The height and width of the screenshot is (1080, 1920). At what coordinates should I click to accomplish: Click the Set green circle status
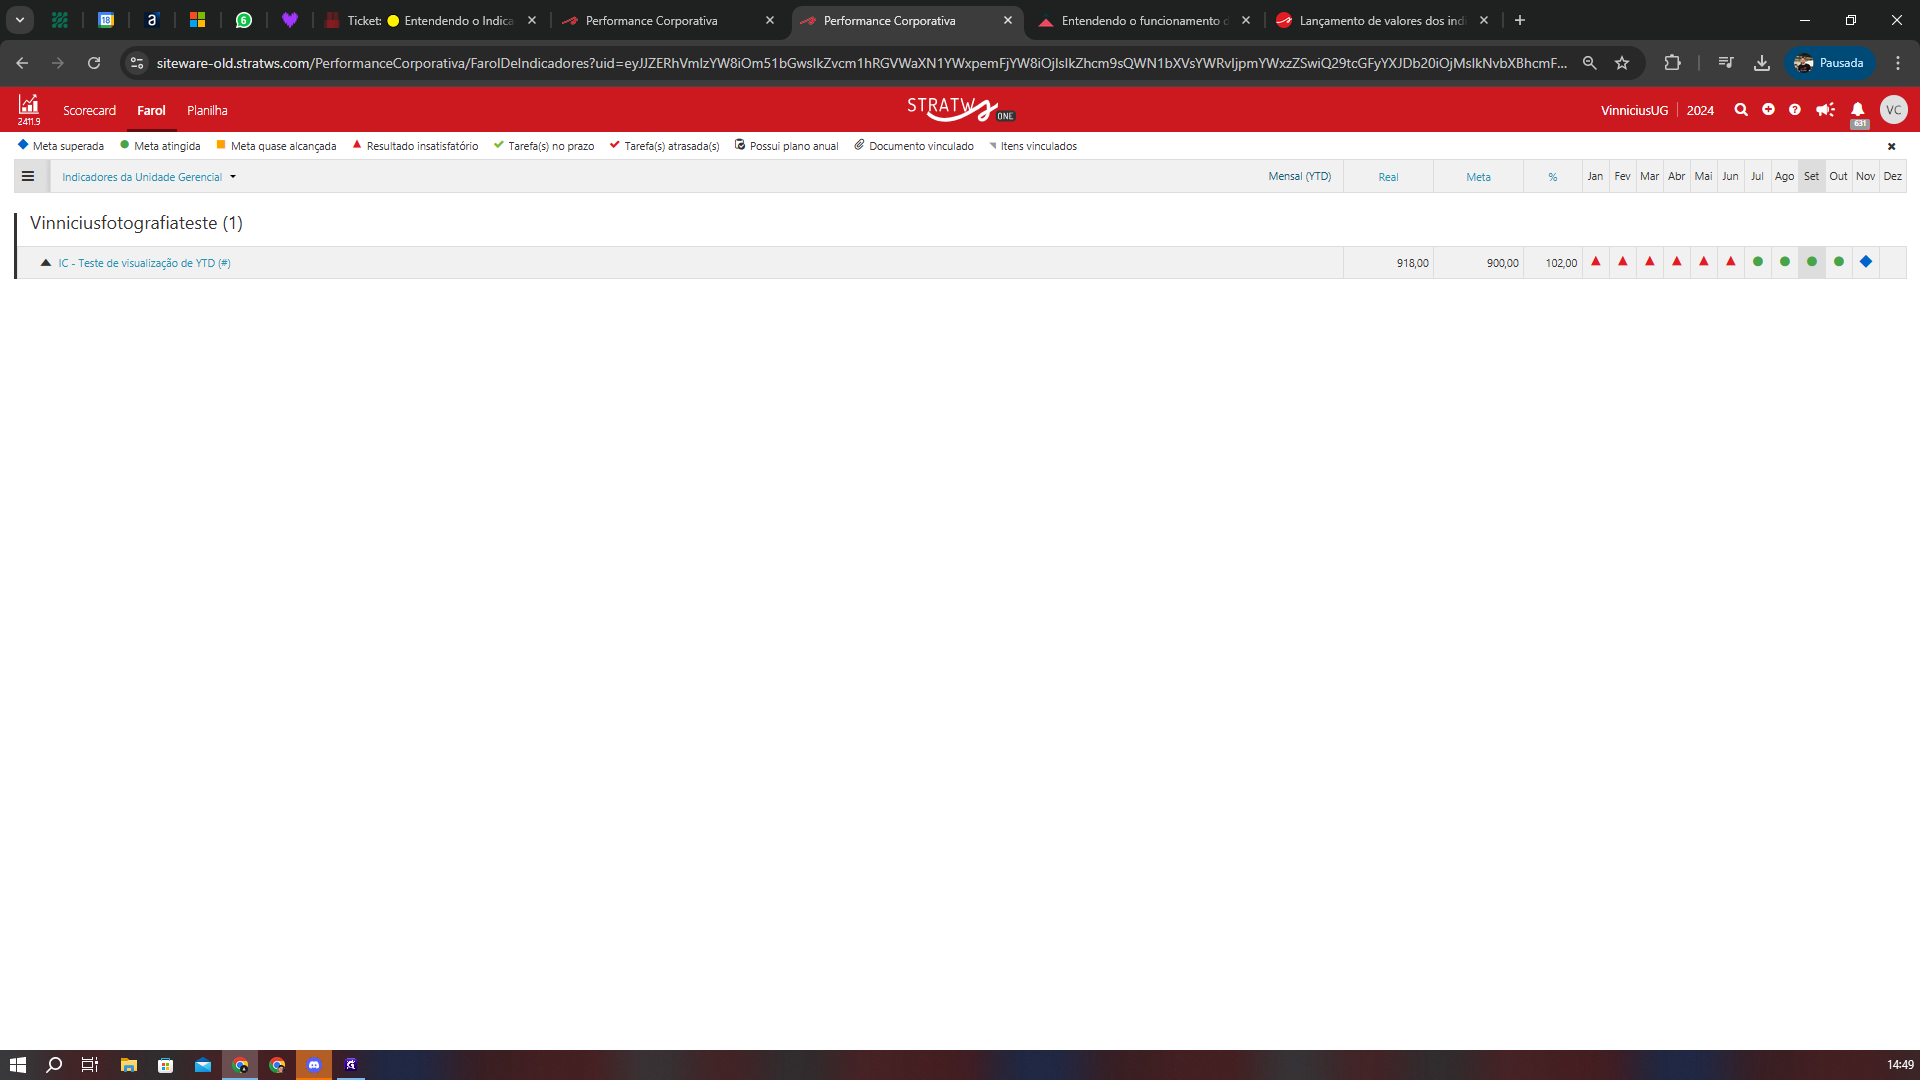coord(1812,262)
